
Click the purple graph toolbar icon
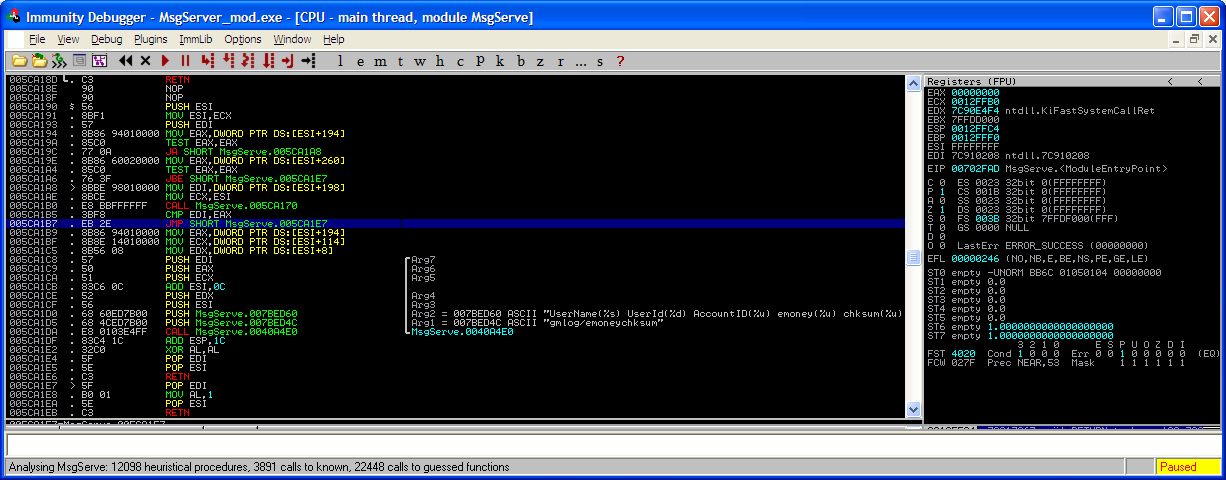pos(99,61)
